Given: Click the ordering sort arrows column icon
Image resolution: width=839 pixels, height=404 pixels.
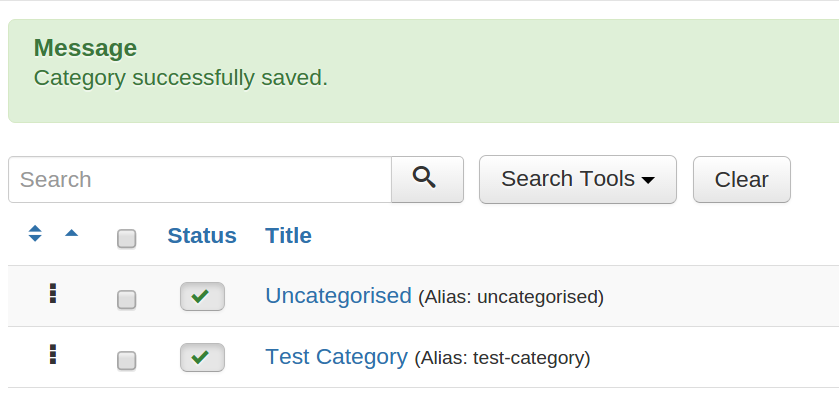Looking at the screenshot, I should 35,233.
